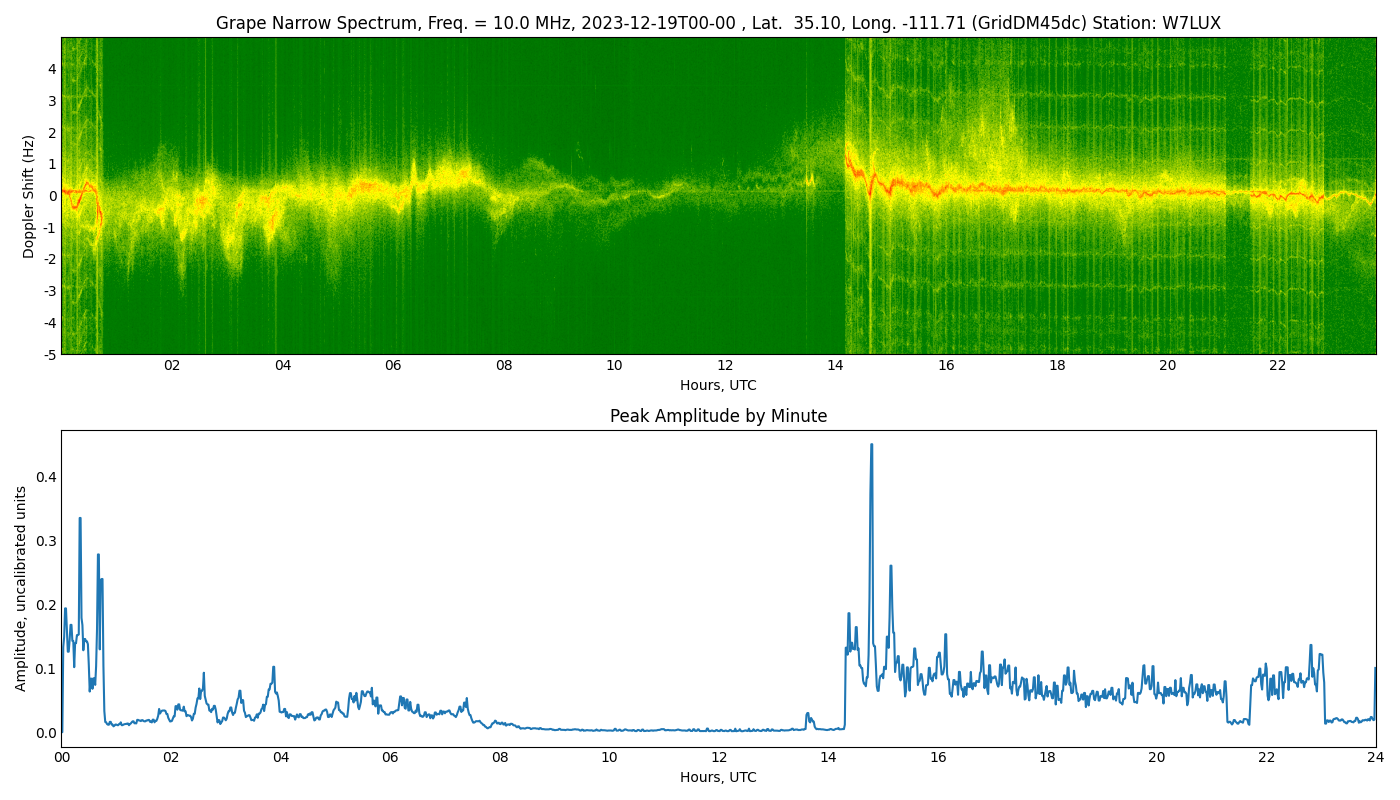Click the Grape Narrow Spectrum plot title

click(x=718, y=23)
